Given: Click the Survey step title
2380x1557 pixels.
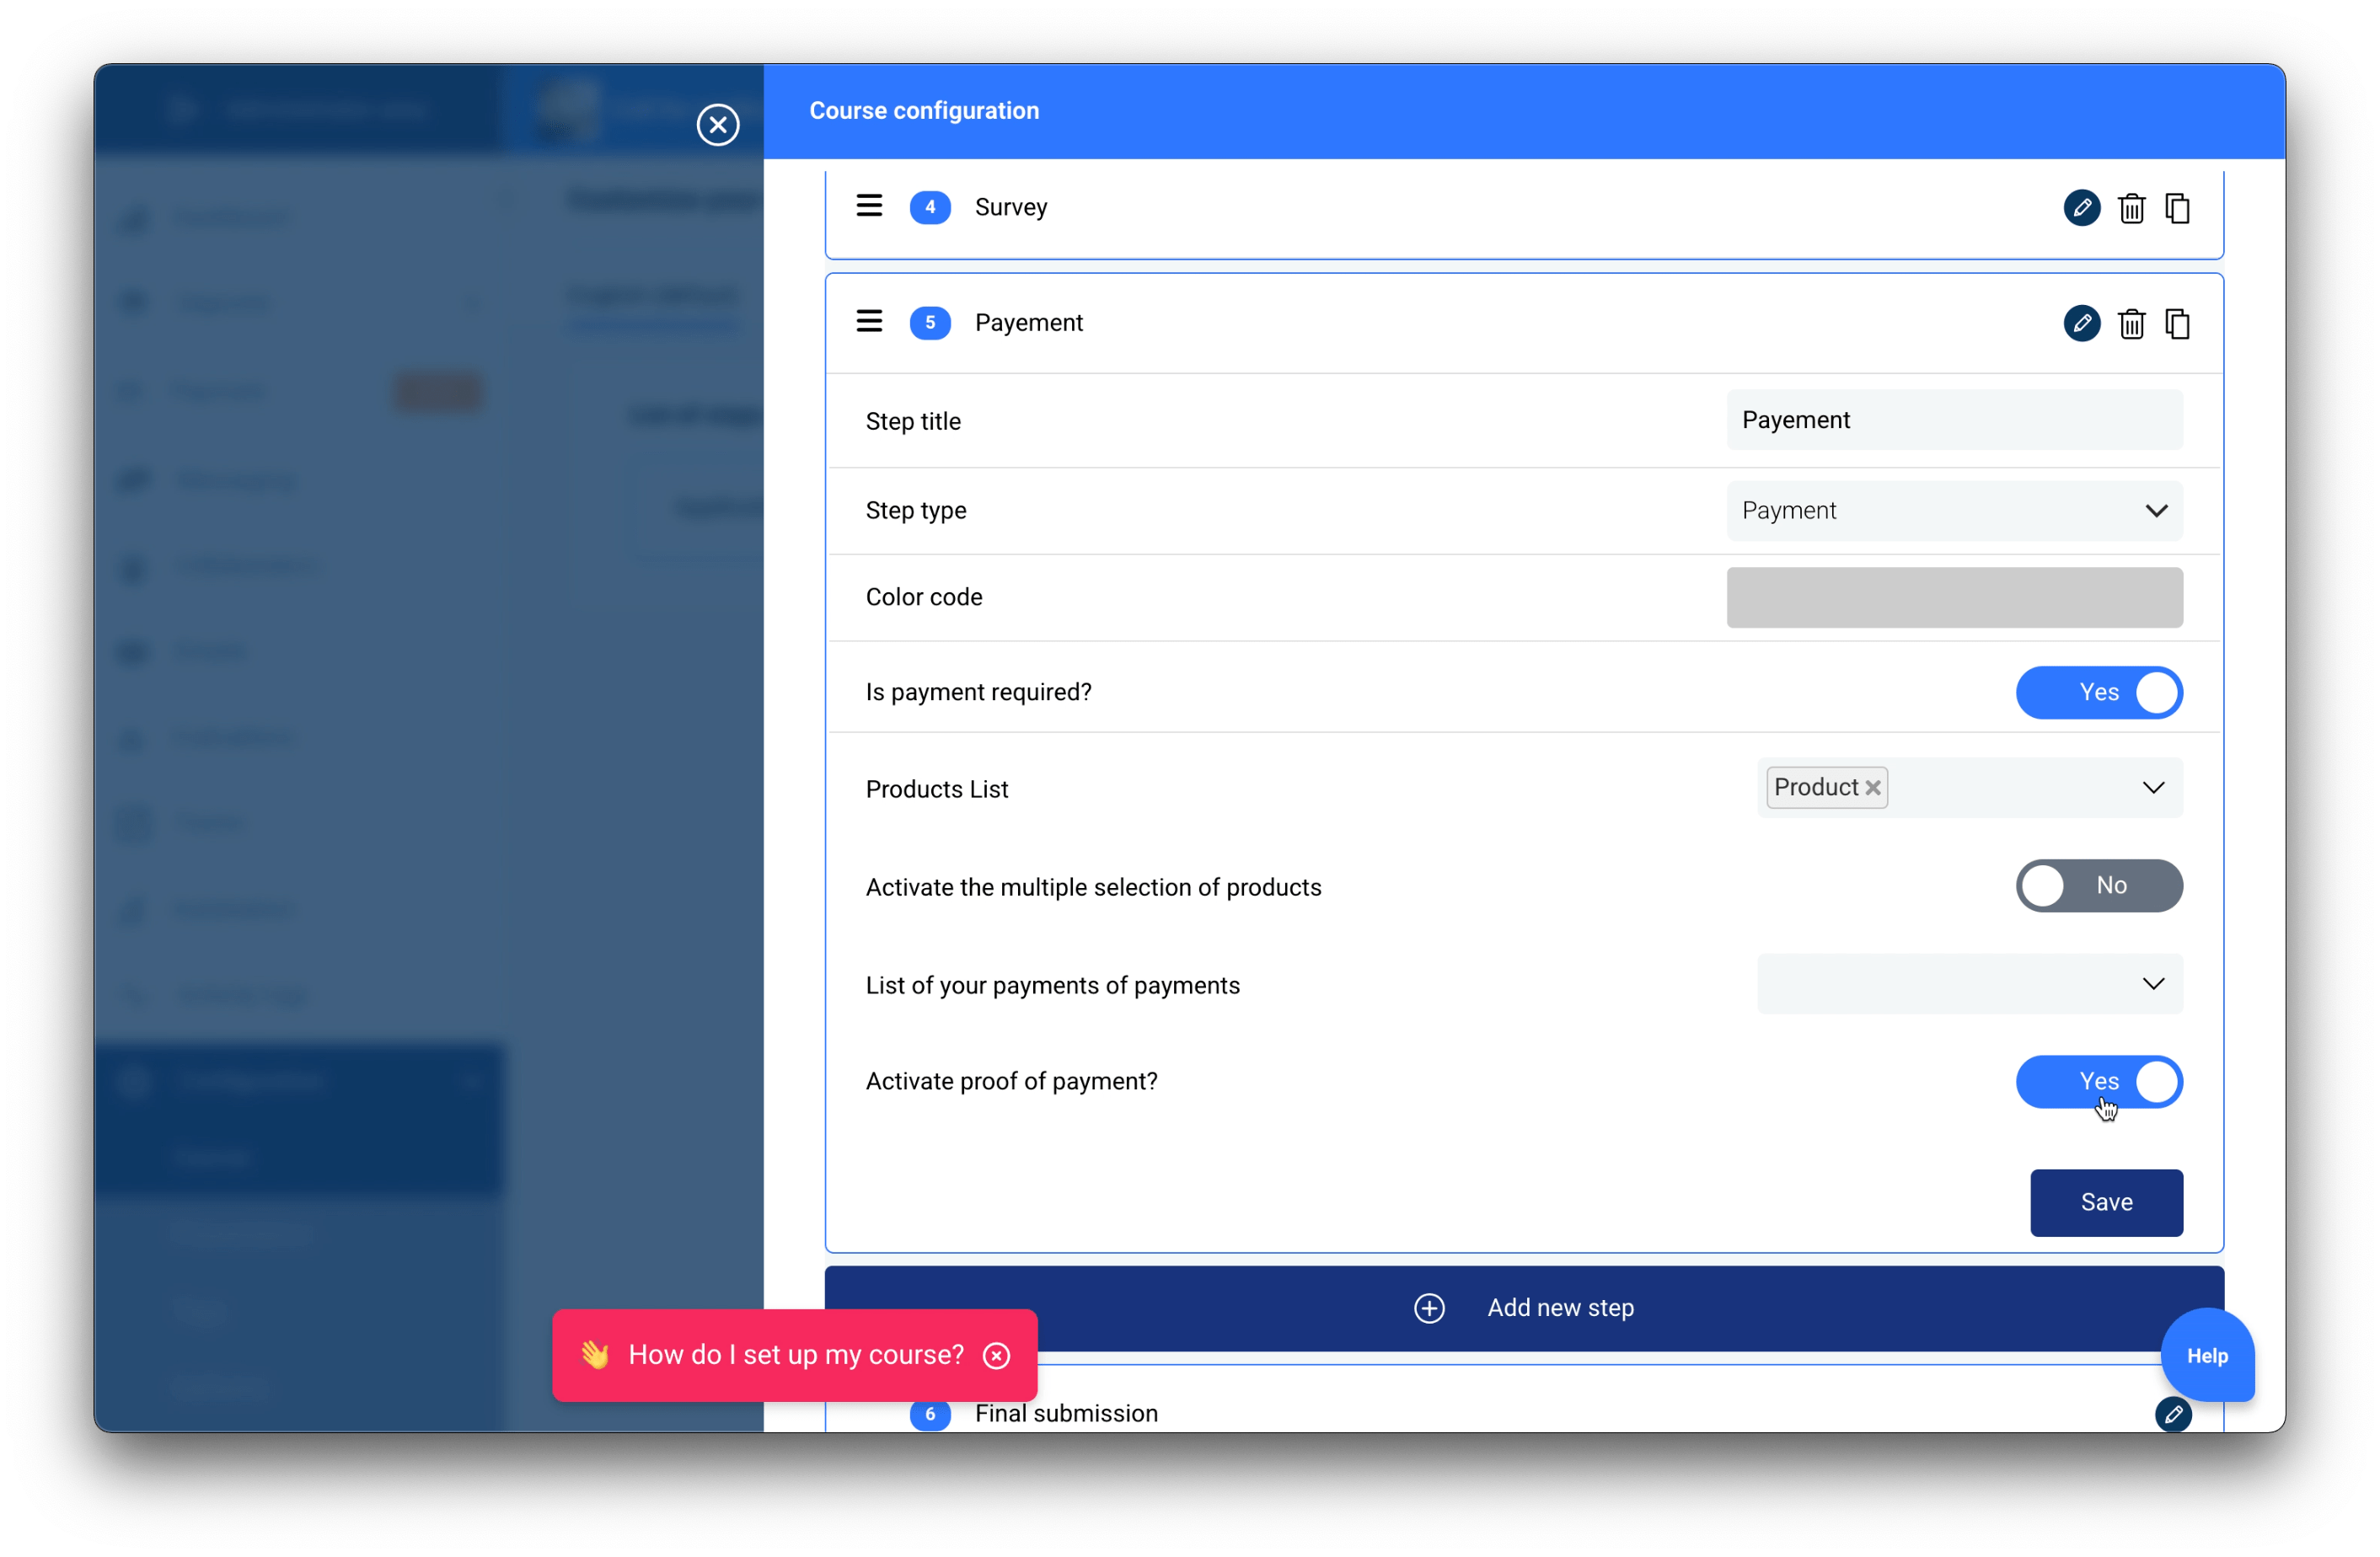Looking at the screenshot, I should (x=1011, y=207).
